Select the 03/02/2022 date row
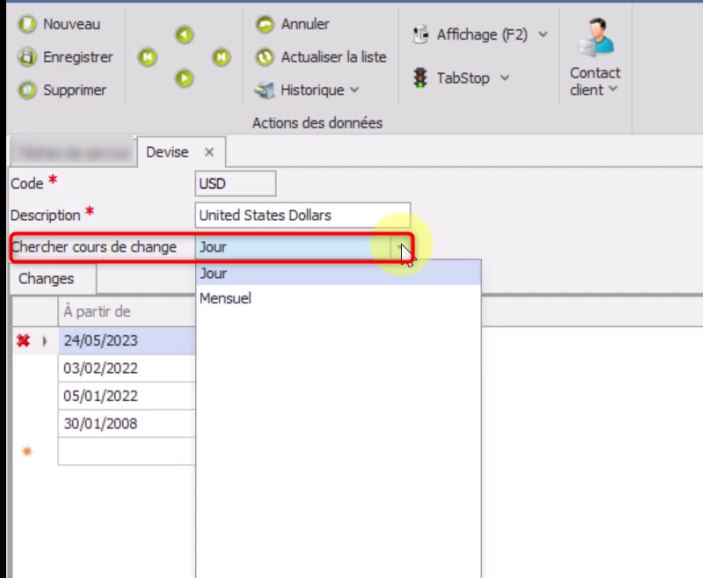Screen dimensions: 703x578 (127, 369)
